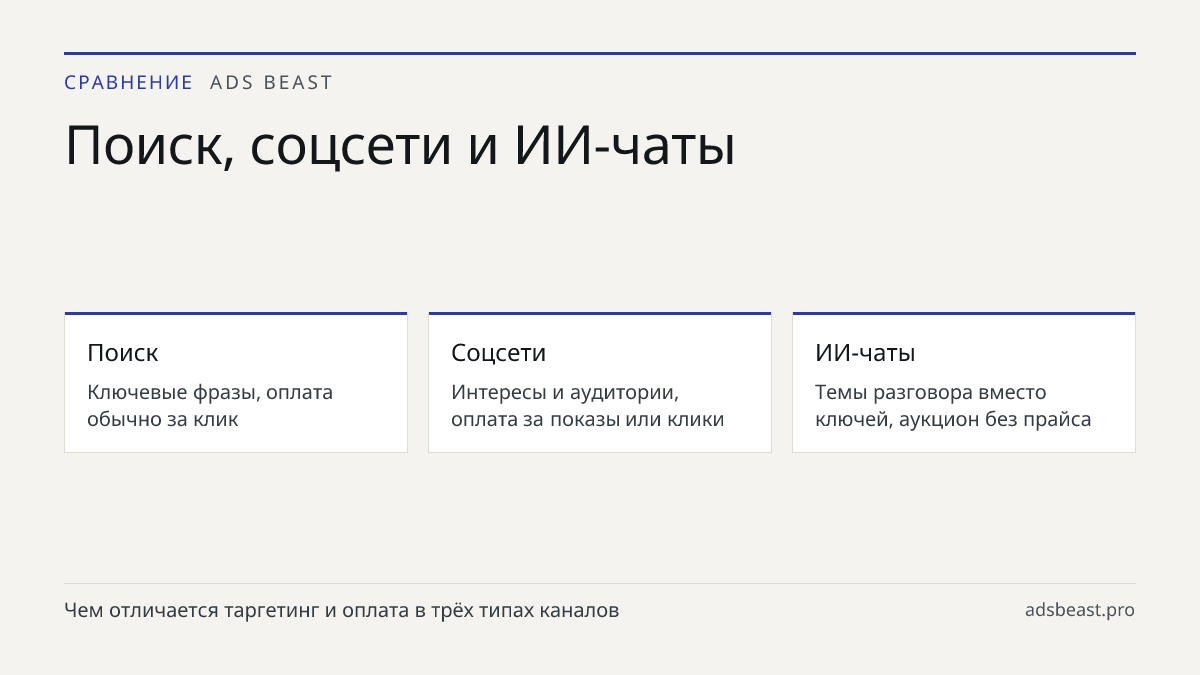
Task: Select the 'ИИ-чаты' card title
Action: click(865, 353)
